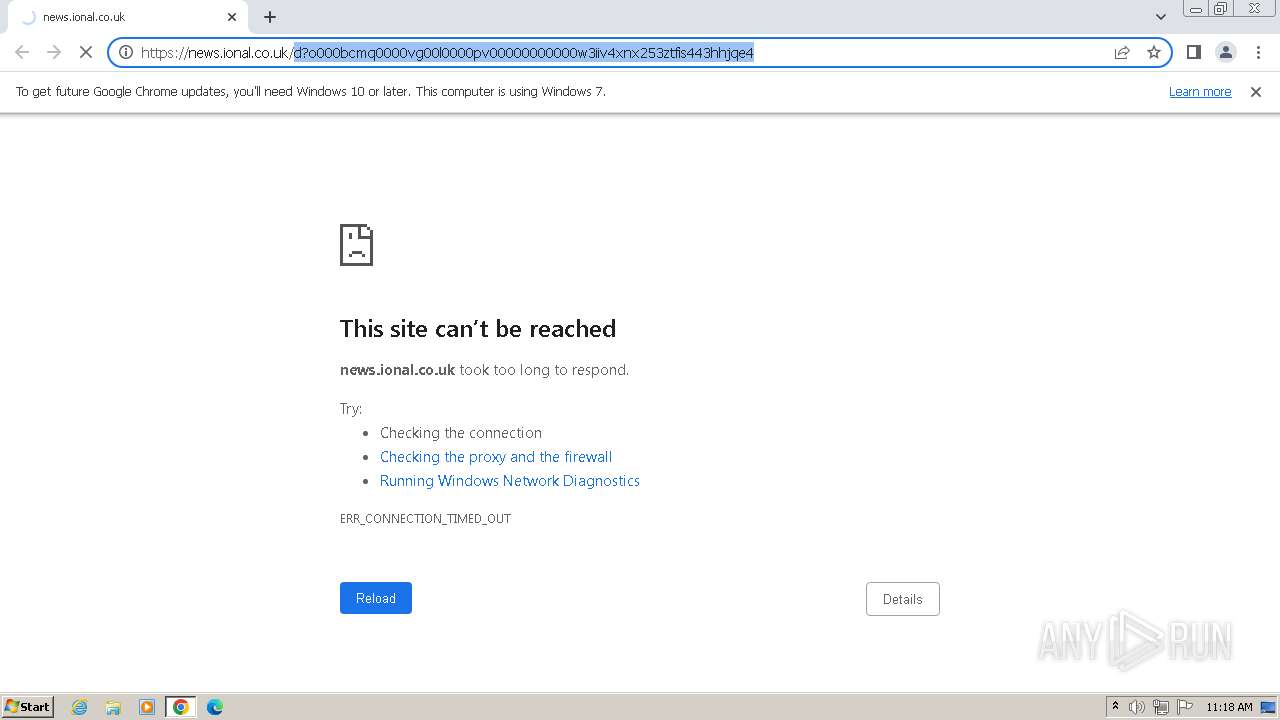The image size is (1280, 720).
Task: Click the sad page error icon
Action: pos(357,245)
